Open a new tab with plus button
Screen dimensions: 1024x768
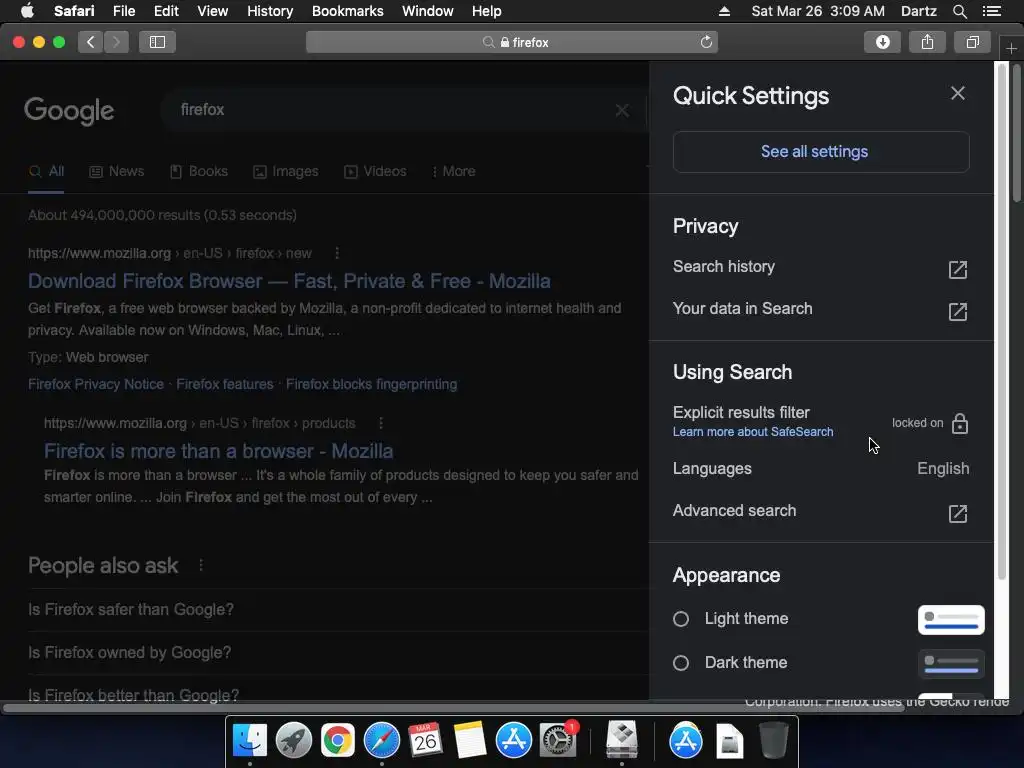coord(1011,48)
